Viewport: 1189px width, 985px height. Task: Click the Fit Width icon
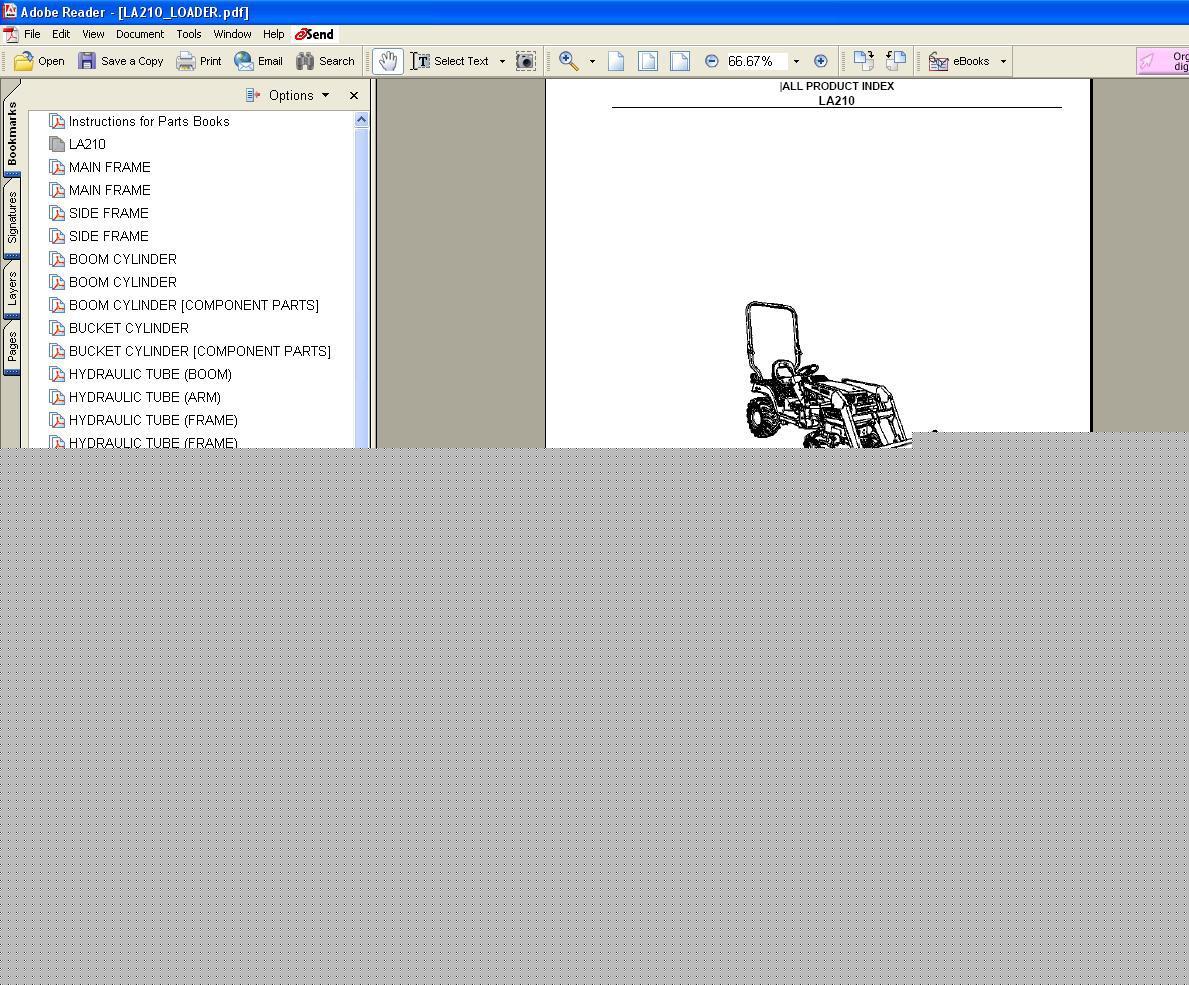(680, 61)
